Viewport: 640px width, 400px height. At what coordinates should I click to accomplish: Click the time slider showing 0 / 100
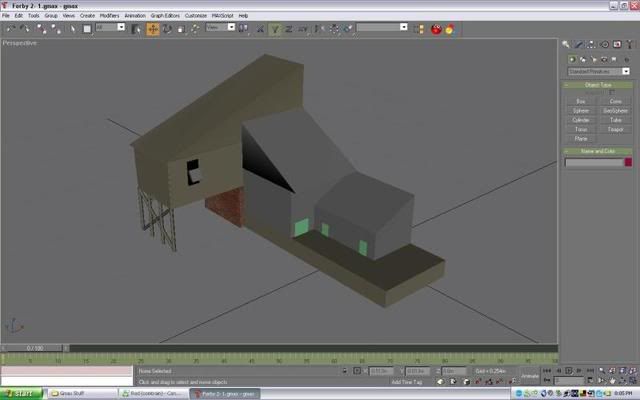(35, 348)
